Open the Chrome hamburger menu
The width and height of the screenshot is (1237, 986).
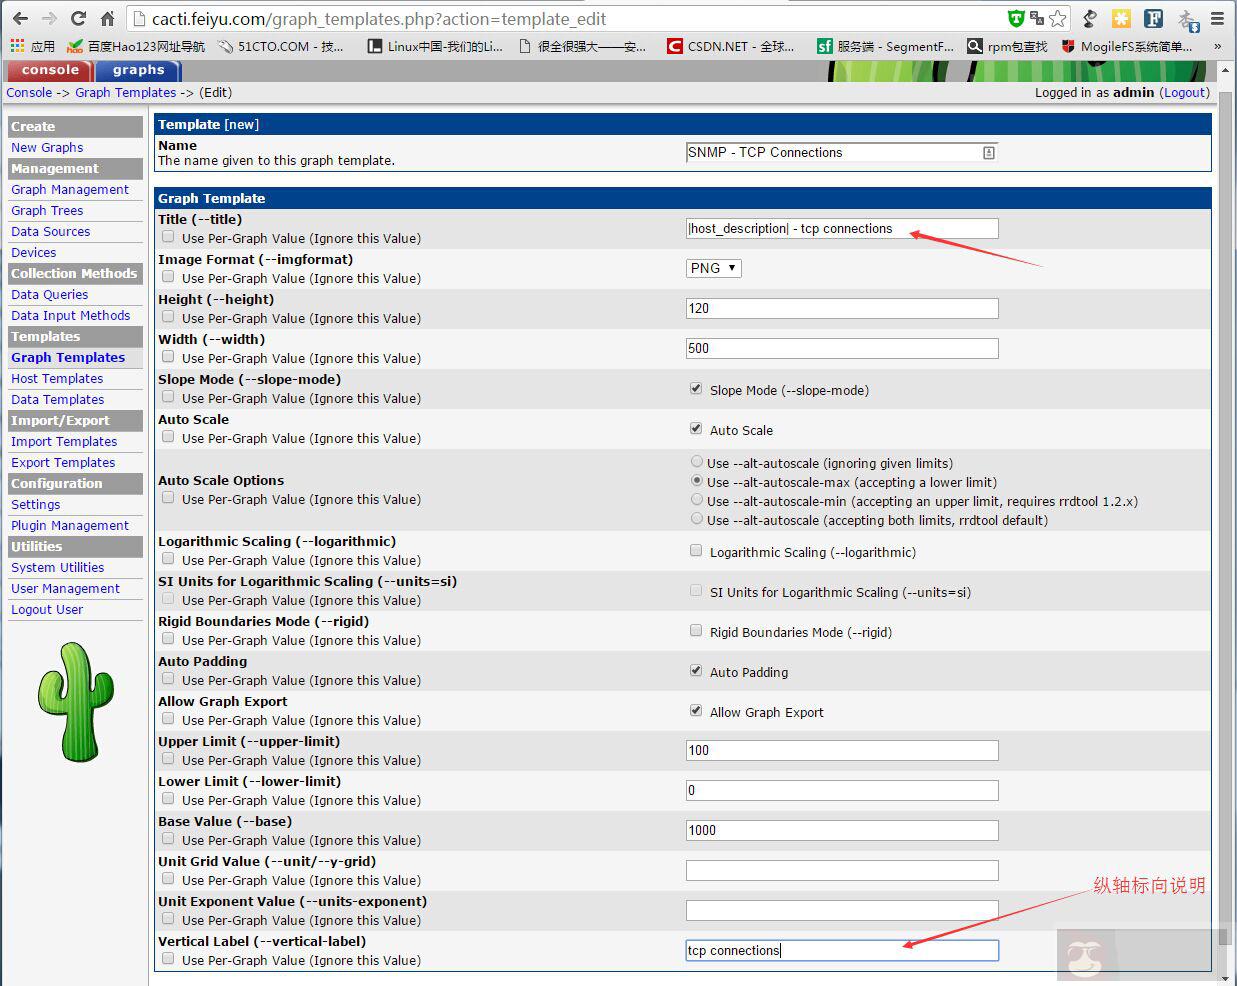1217,19
